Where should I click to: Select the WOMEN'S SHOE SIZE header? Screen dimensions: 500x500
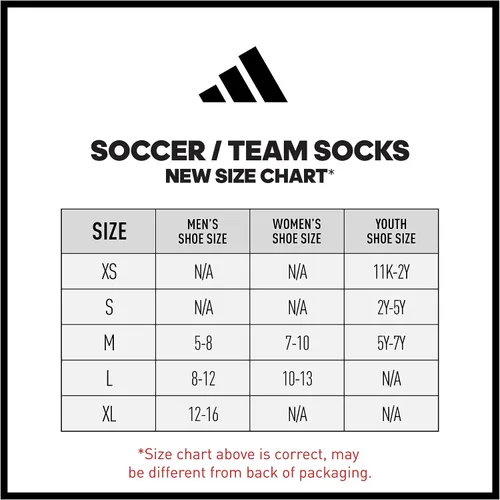point(297,231)
